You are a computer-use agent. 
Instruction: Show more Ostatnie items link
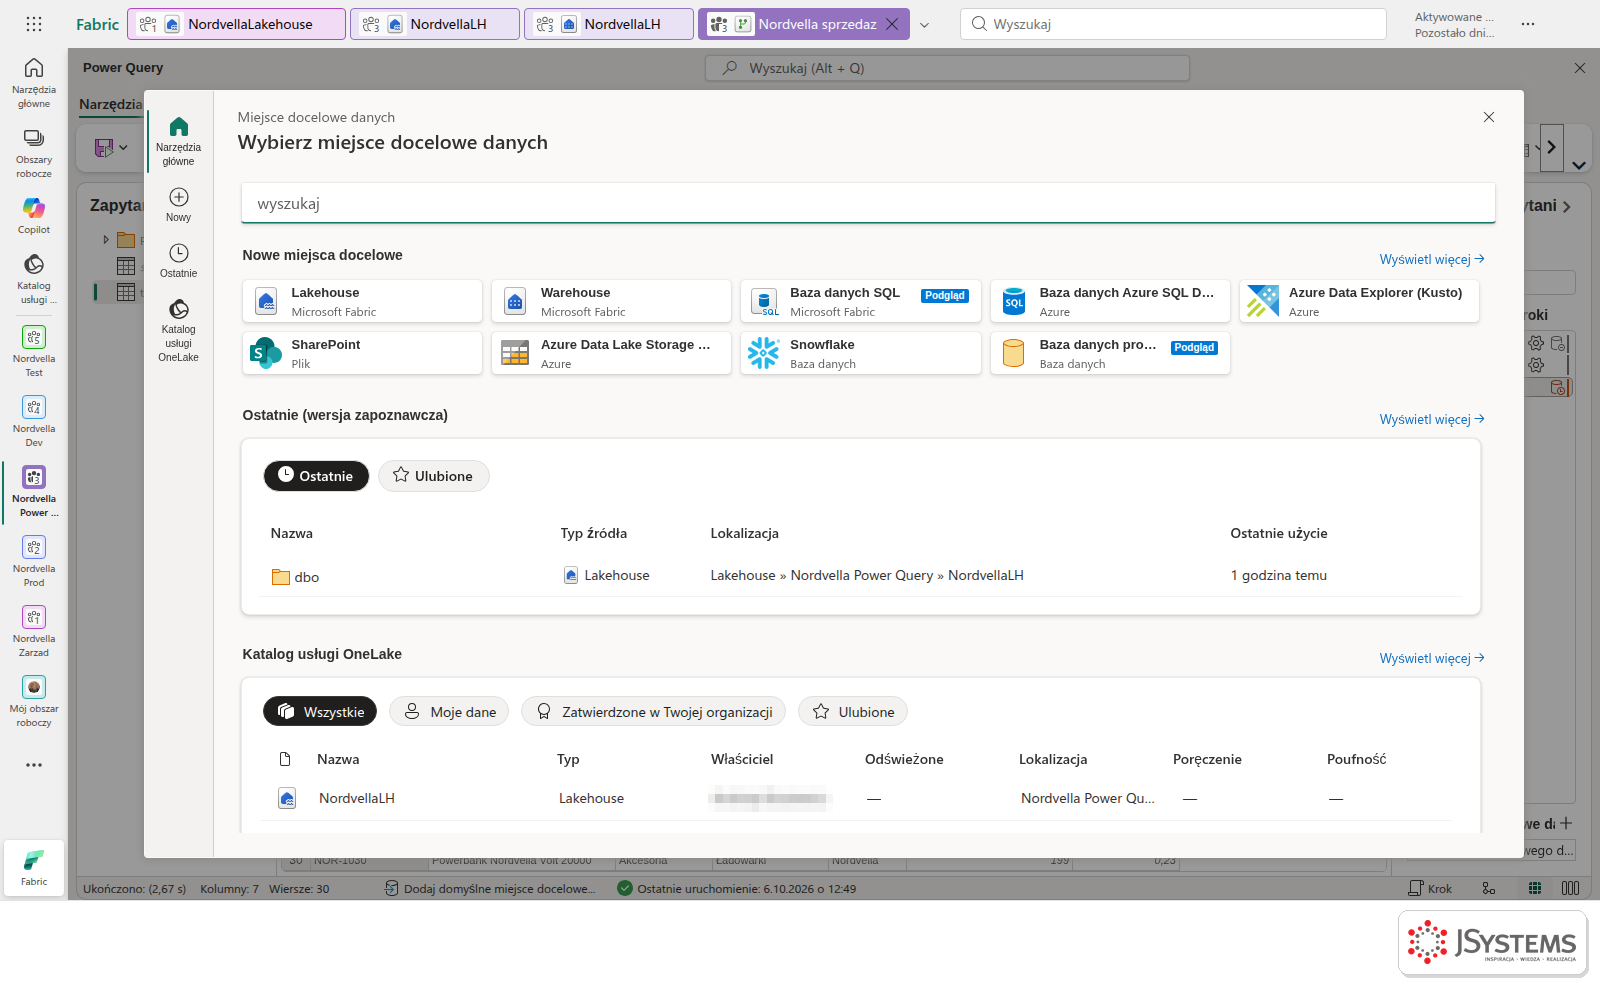pyautogui.click(x=1431, y=419)
